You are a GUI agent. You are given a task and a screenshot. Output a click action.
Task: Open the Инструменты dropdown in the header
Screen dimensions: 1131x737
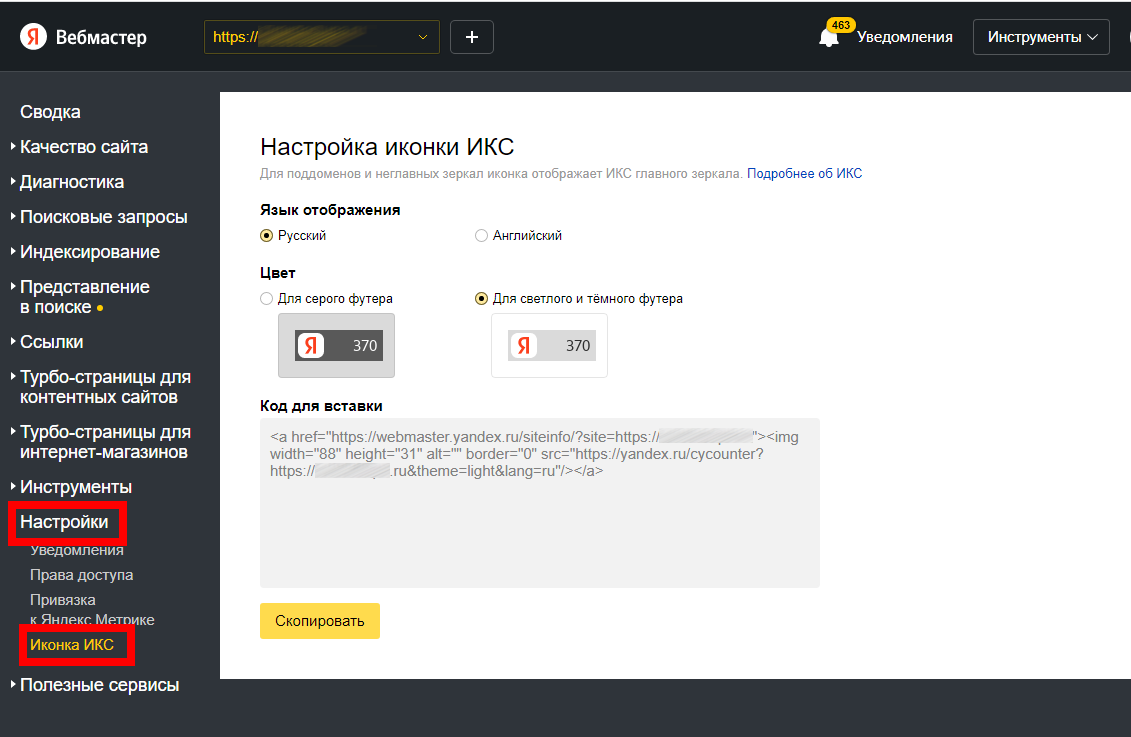pos(1041,37)
